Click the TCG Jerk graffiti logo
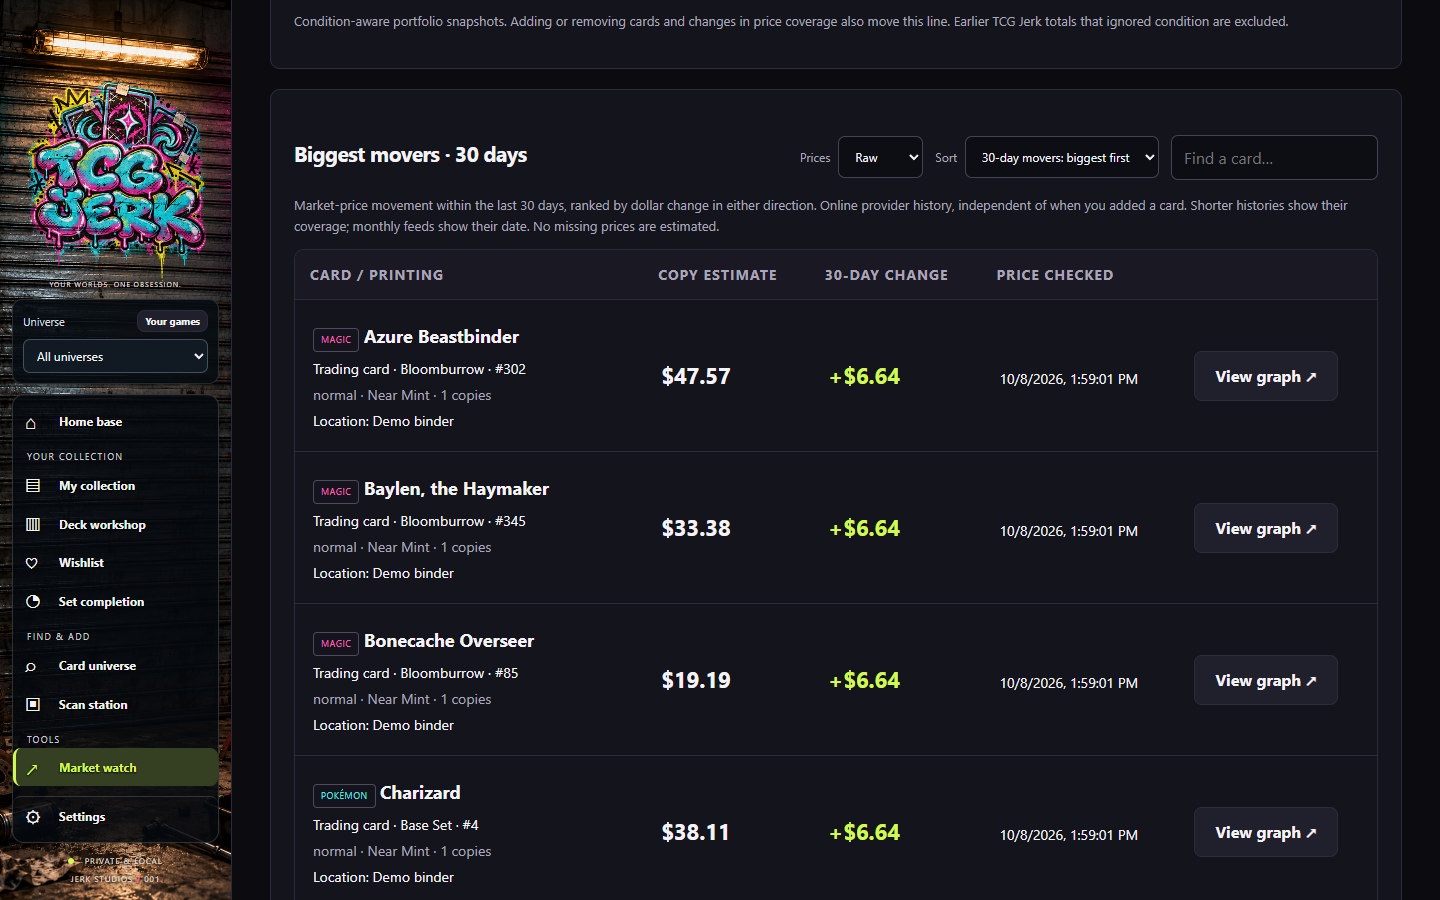 [x=116, y=180]
